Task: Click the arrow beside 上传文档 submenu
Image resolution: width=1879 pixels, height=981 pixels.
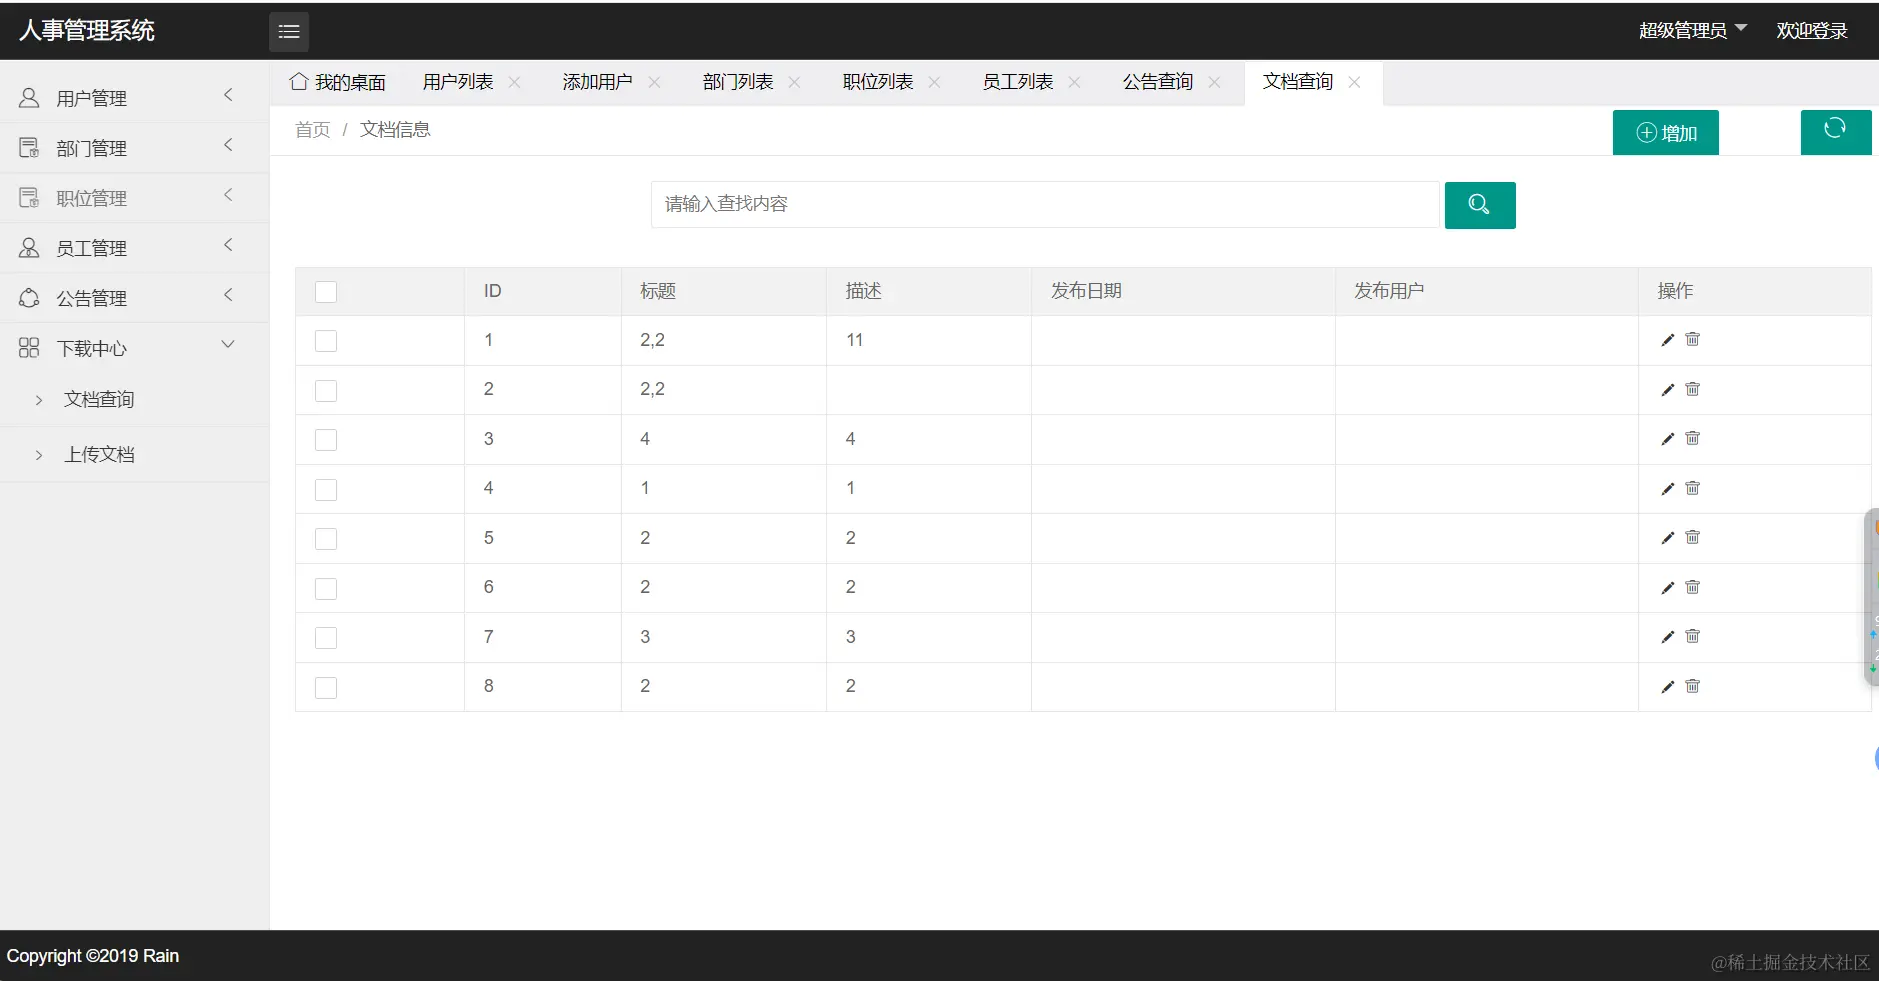Action: (39, 455)
